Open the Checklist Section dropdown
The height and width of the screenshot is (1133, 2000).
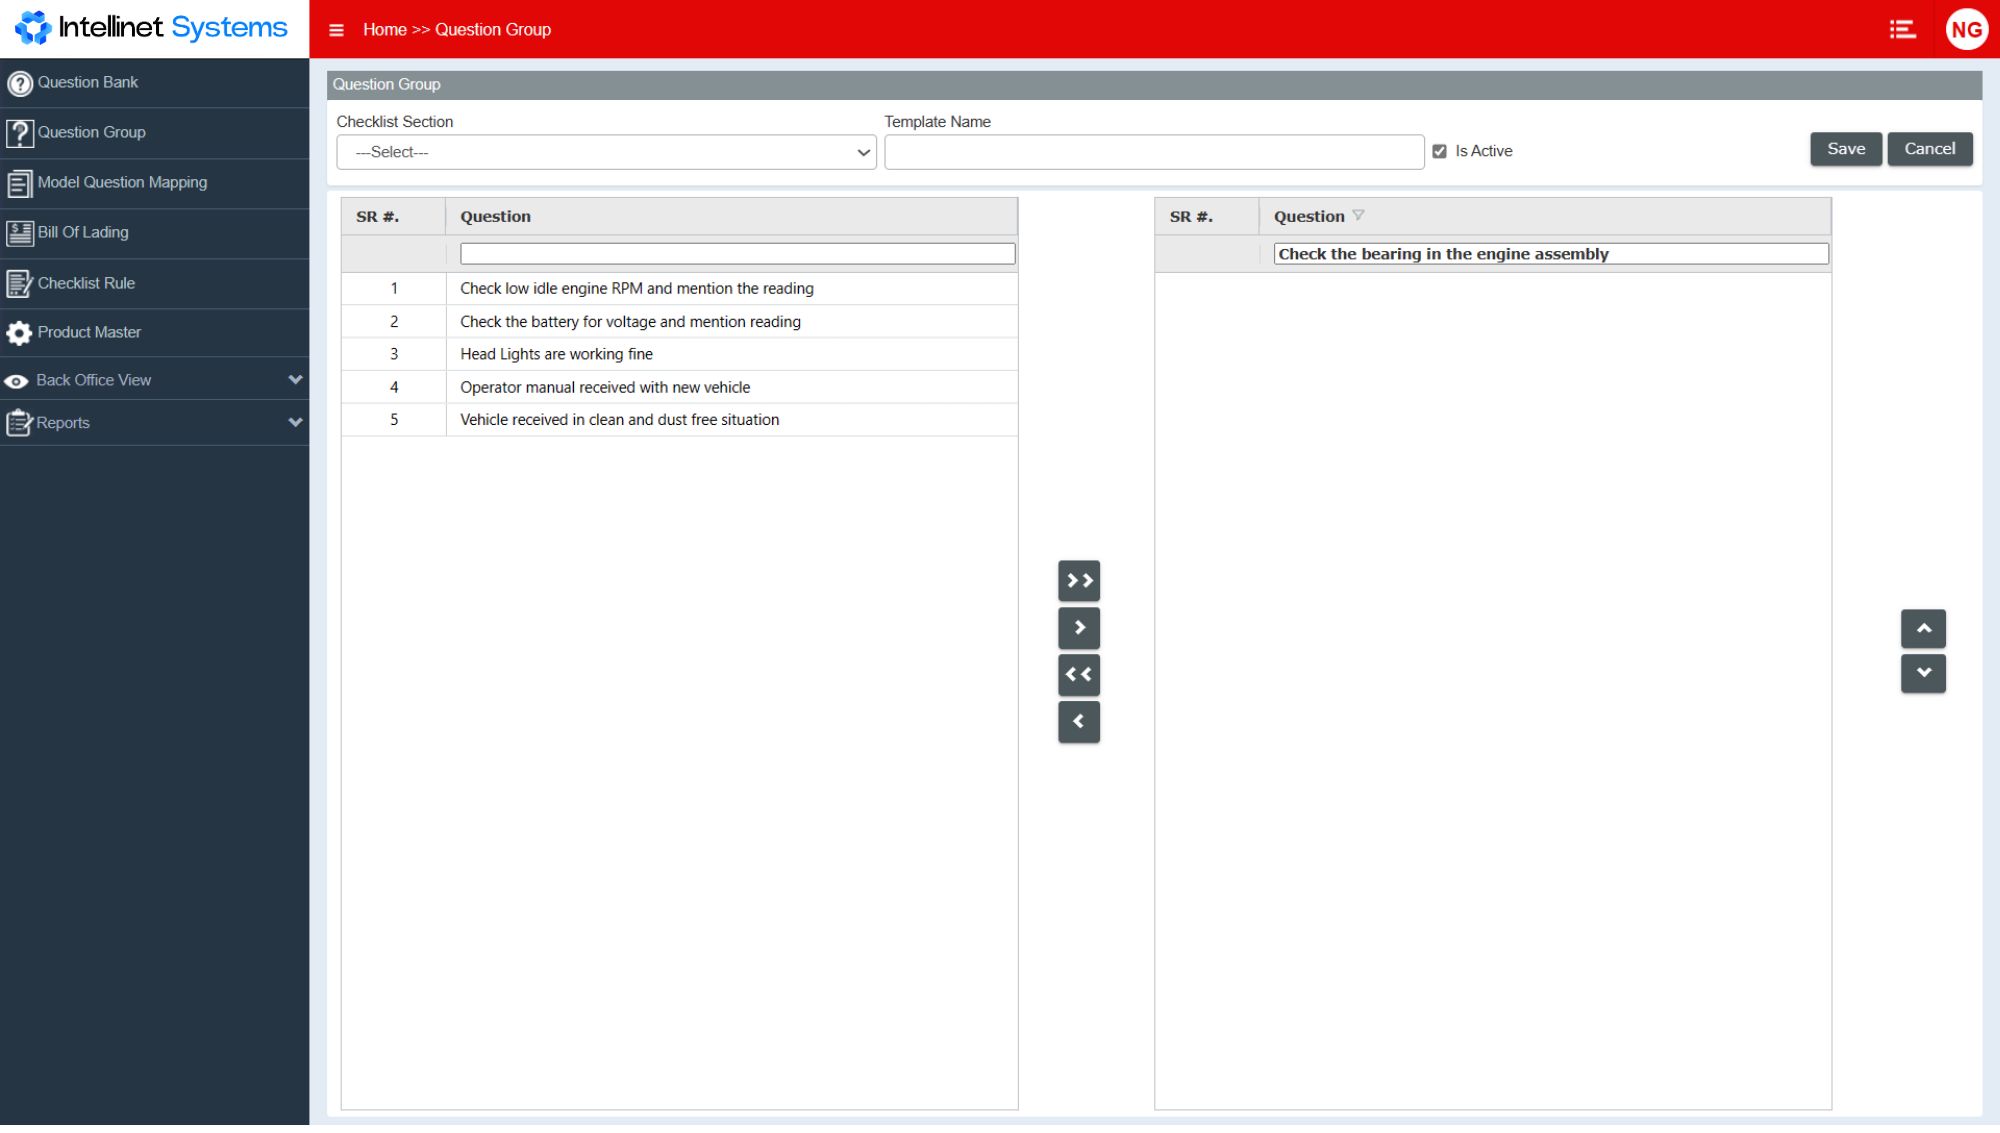[605, 151]
